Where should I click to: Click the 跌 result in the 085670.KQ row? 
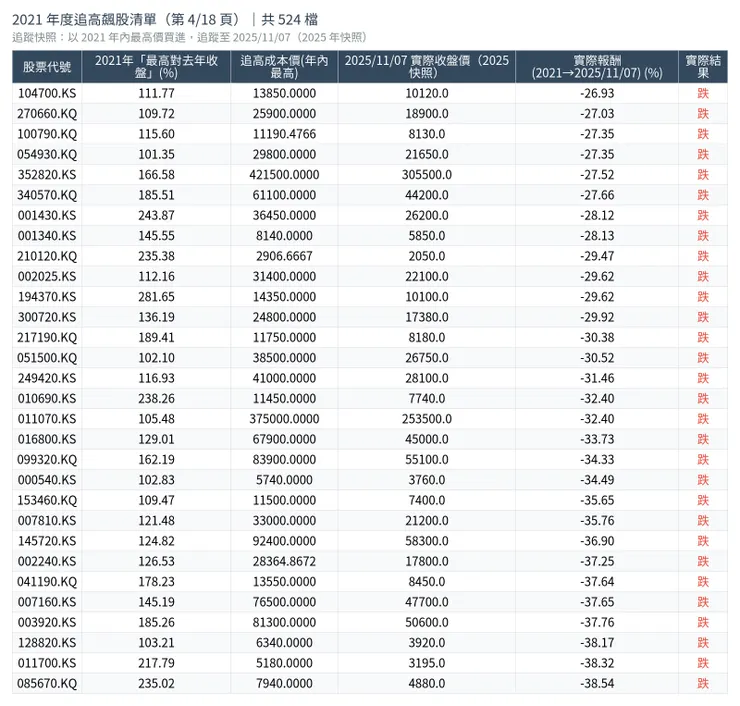[x=703, y=683]
